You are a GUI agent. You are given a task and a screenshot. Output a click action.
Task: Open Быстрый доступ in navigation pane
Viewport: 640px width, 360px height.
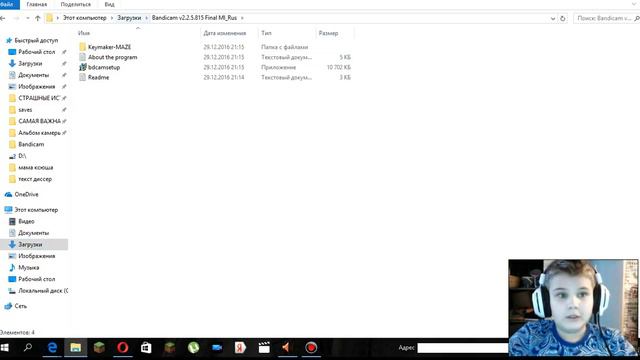36,40
